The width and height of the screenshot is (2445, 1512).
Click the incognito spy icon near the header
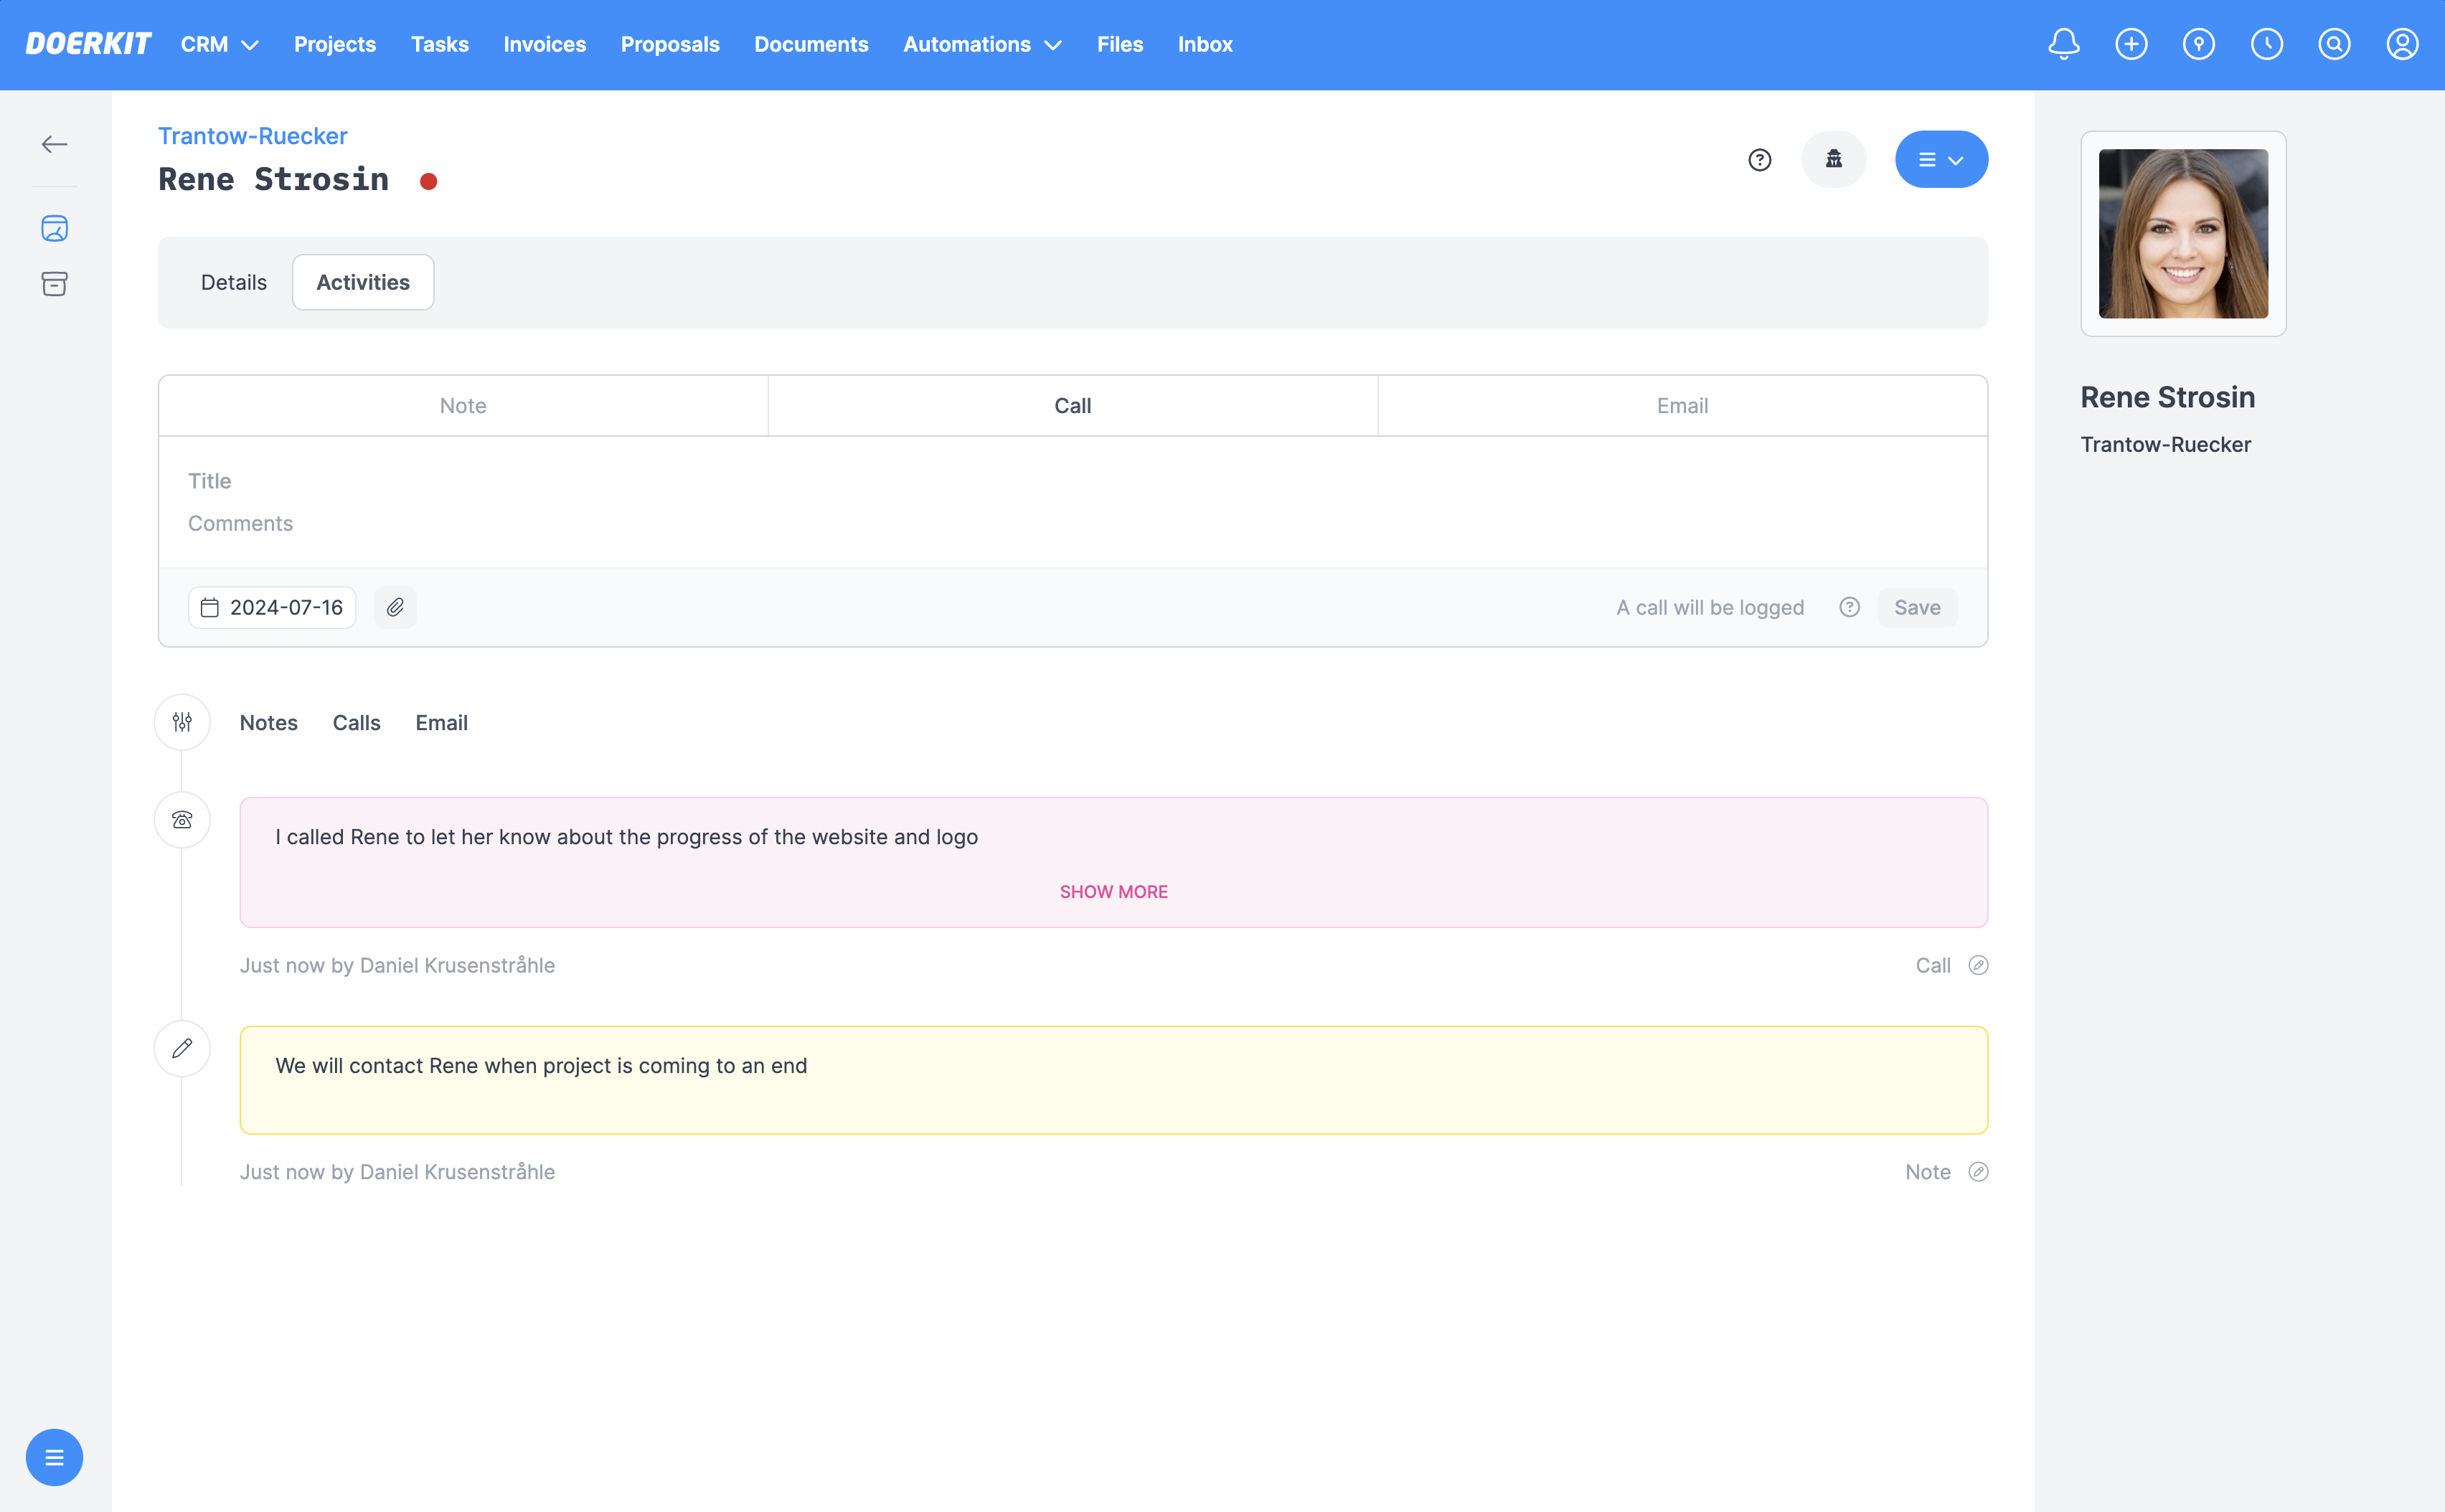click(1833, 158)
